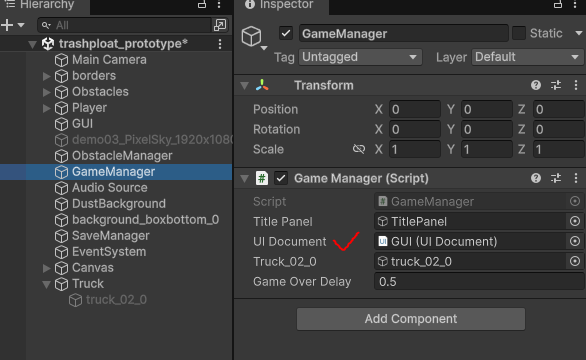Open Title Panel object picker
Image resolution: width=586 pixels, height=360 pixels.
(x=575, y=221)
